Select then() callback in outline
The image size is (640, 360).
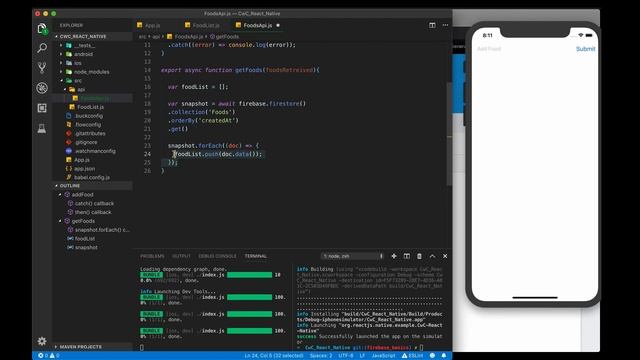[93, 212]
